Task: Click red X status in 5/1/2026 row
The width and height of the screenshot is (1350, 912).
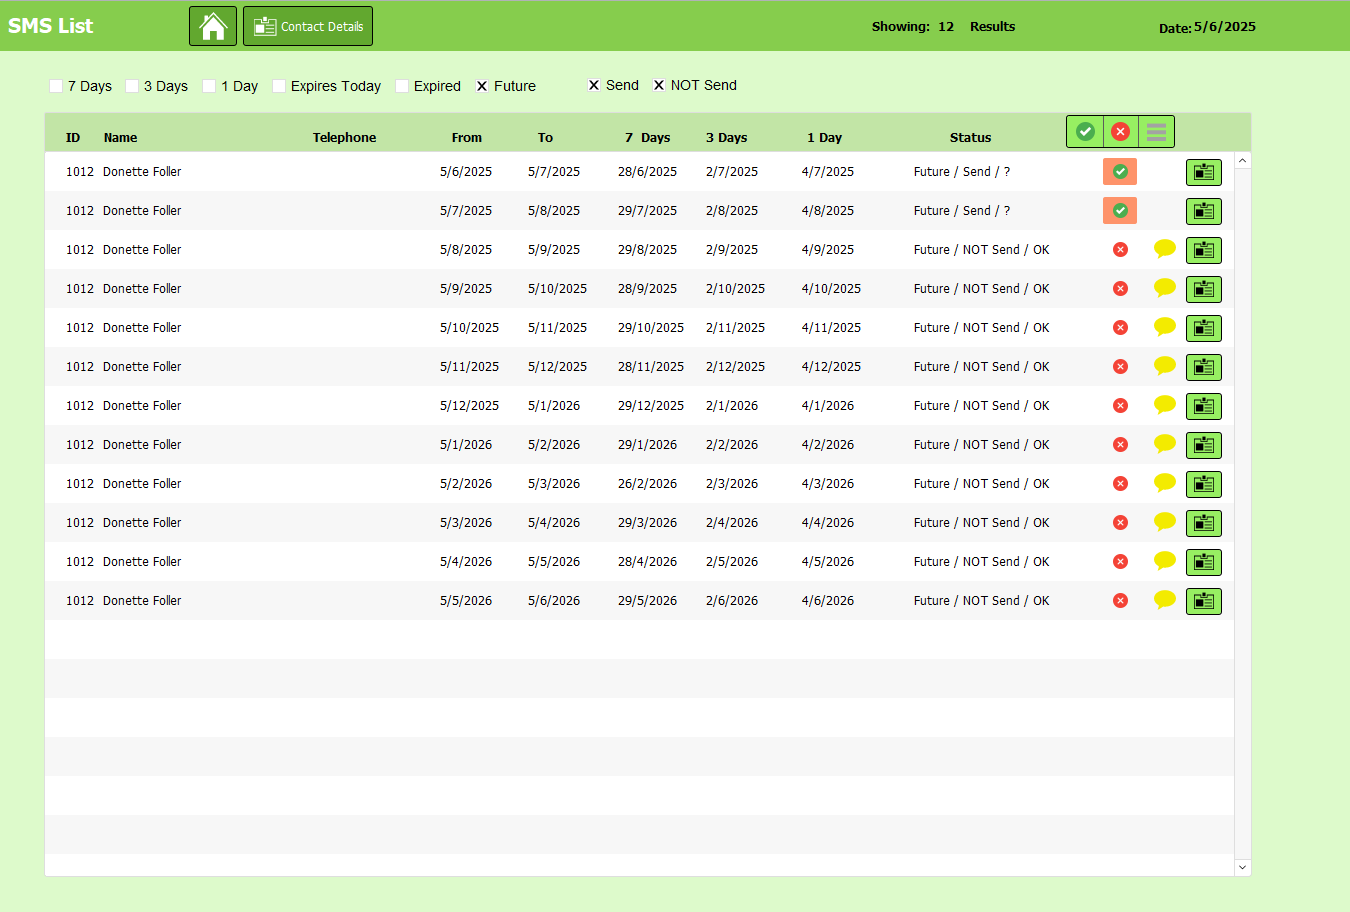Action: point(1120,445)
